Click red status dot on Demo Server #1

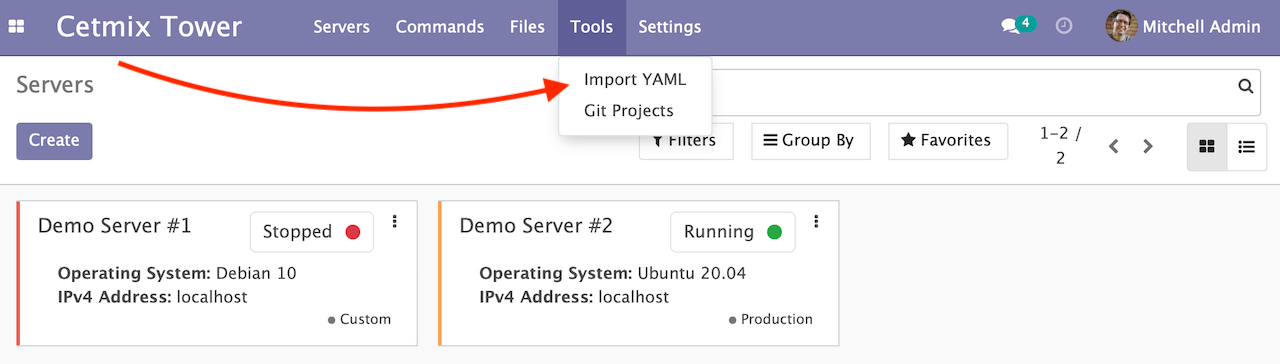click(352, 232)
